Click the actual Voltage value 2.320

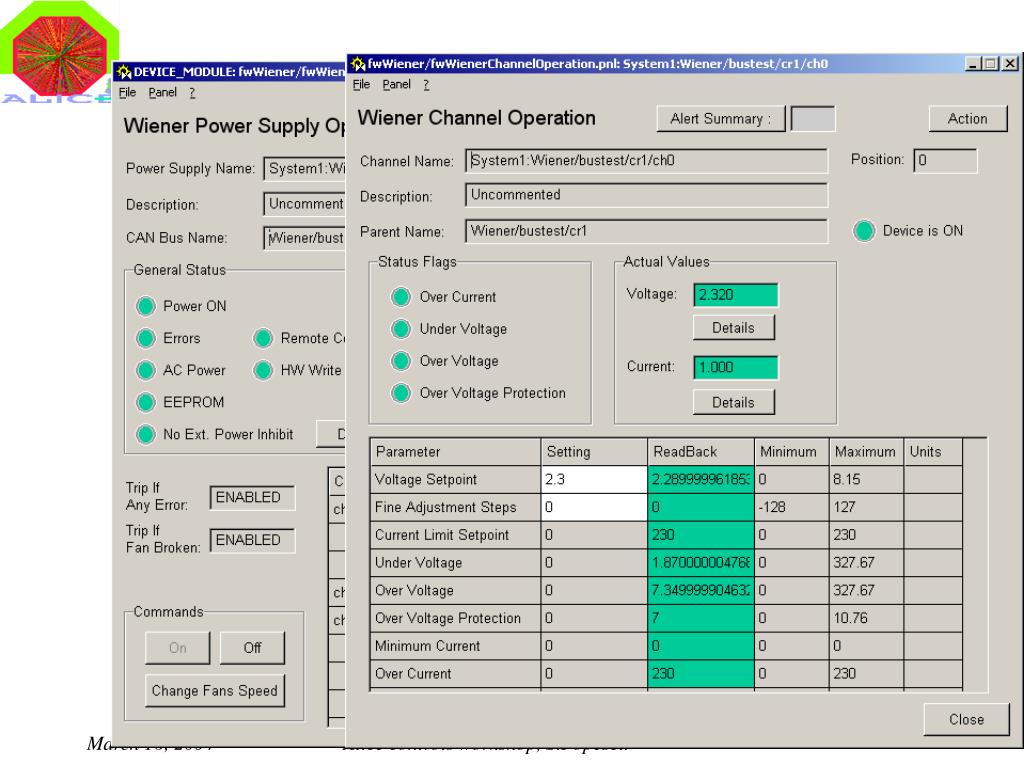(735, 295)
